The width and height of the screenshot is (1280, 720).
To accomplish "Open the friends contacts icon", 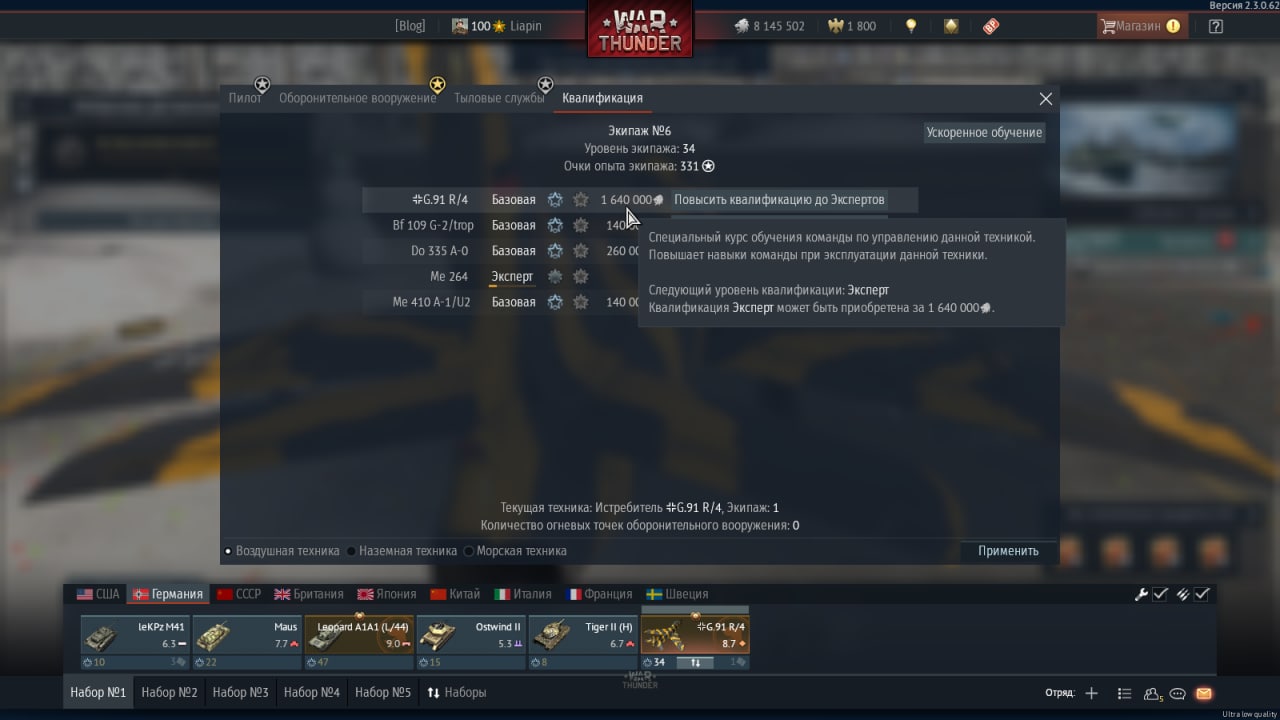I will point(1153,693).
